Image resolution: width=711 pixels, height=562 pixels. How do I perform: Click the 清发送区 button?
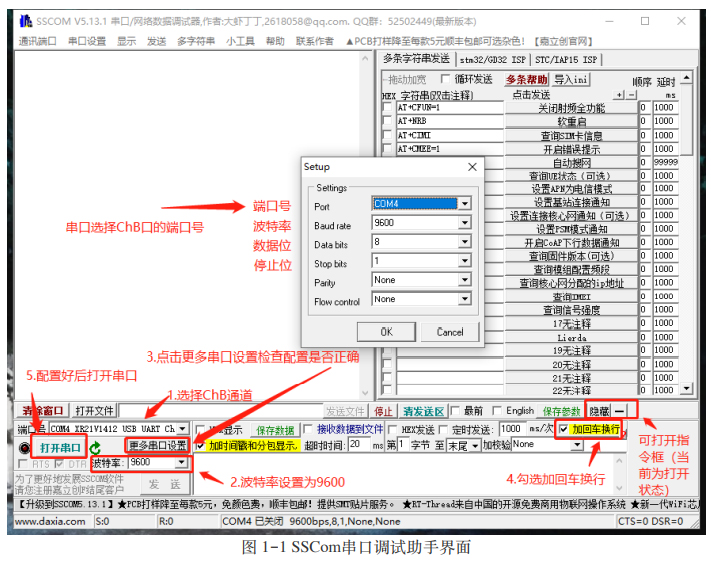tap(424, 411)
